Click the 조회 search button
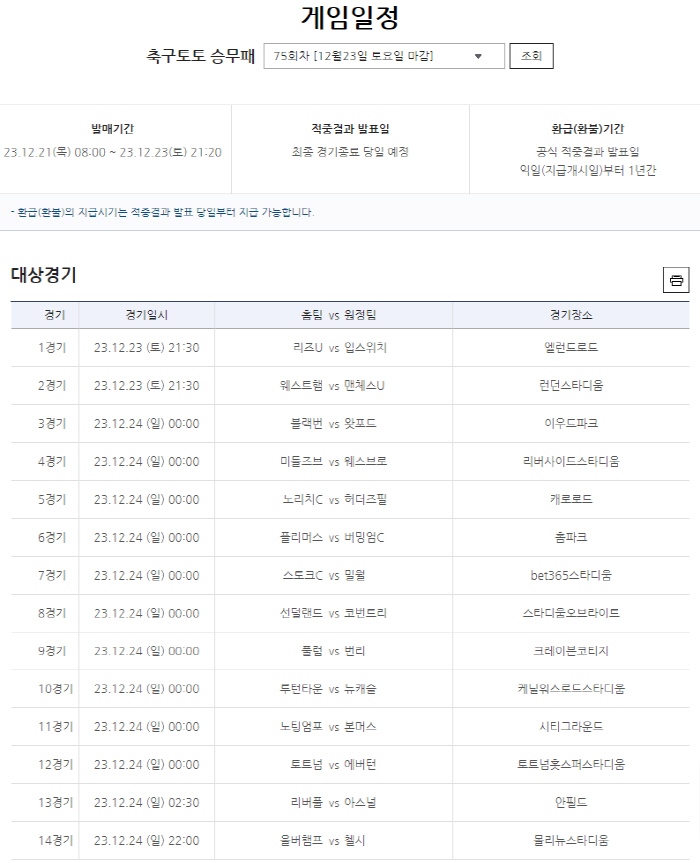The image size is (700, 863). (531, 56)
